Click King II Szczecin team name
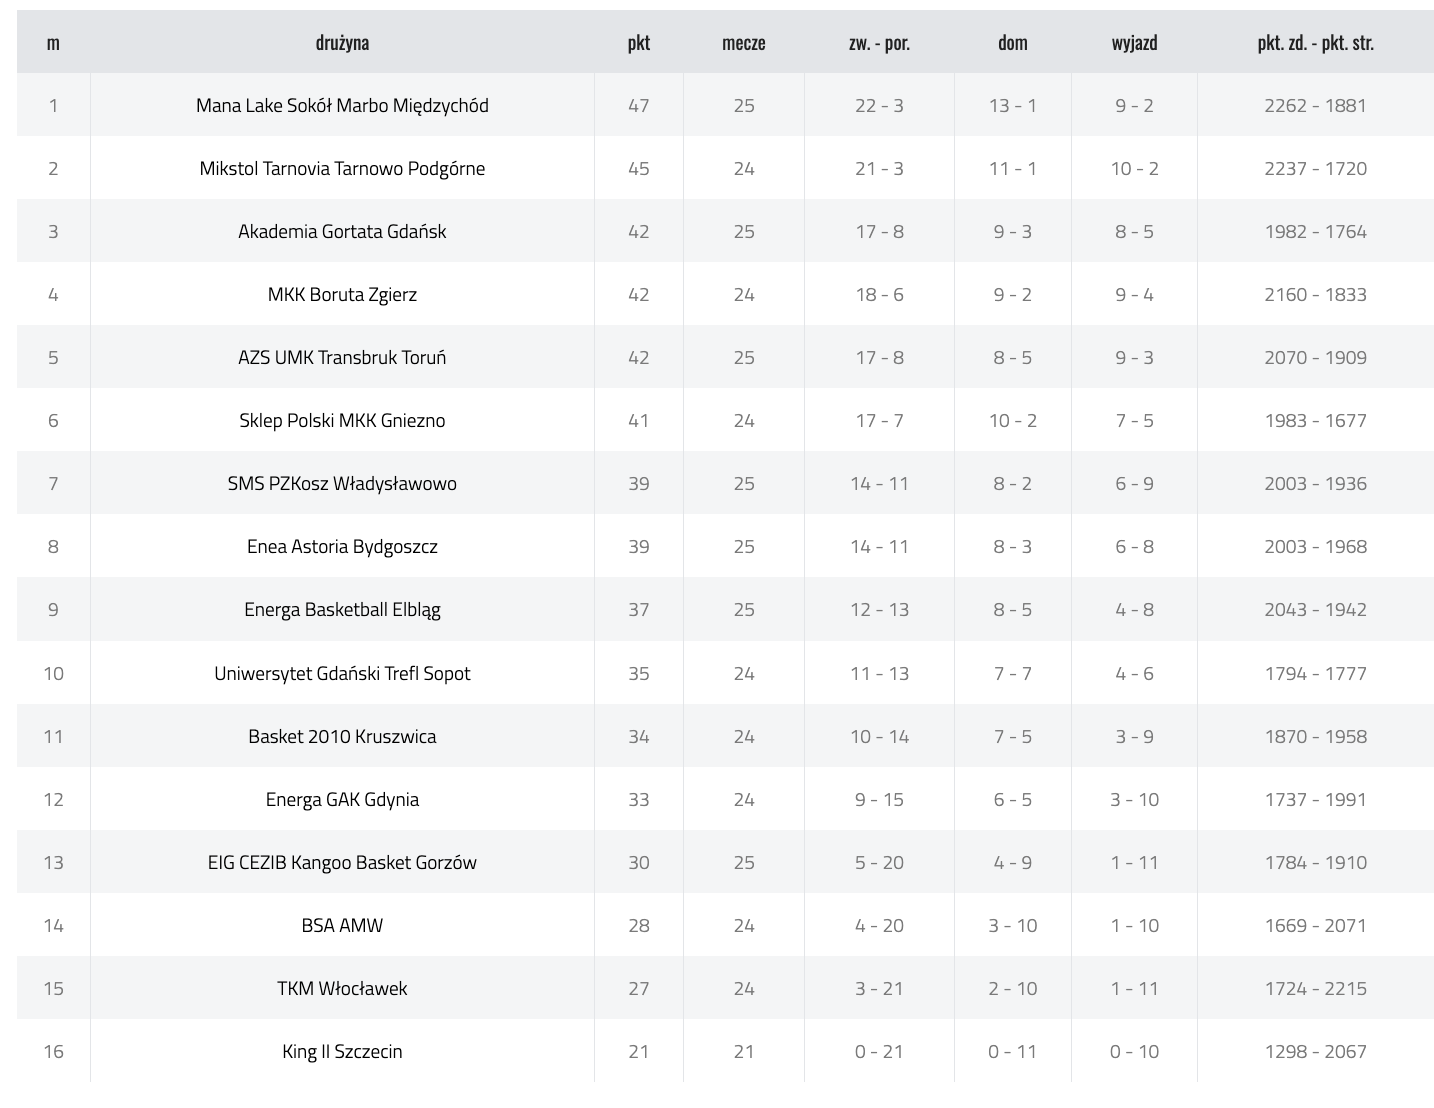1434x1108 pixels. click(x=342, y=1051)
